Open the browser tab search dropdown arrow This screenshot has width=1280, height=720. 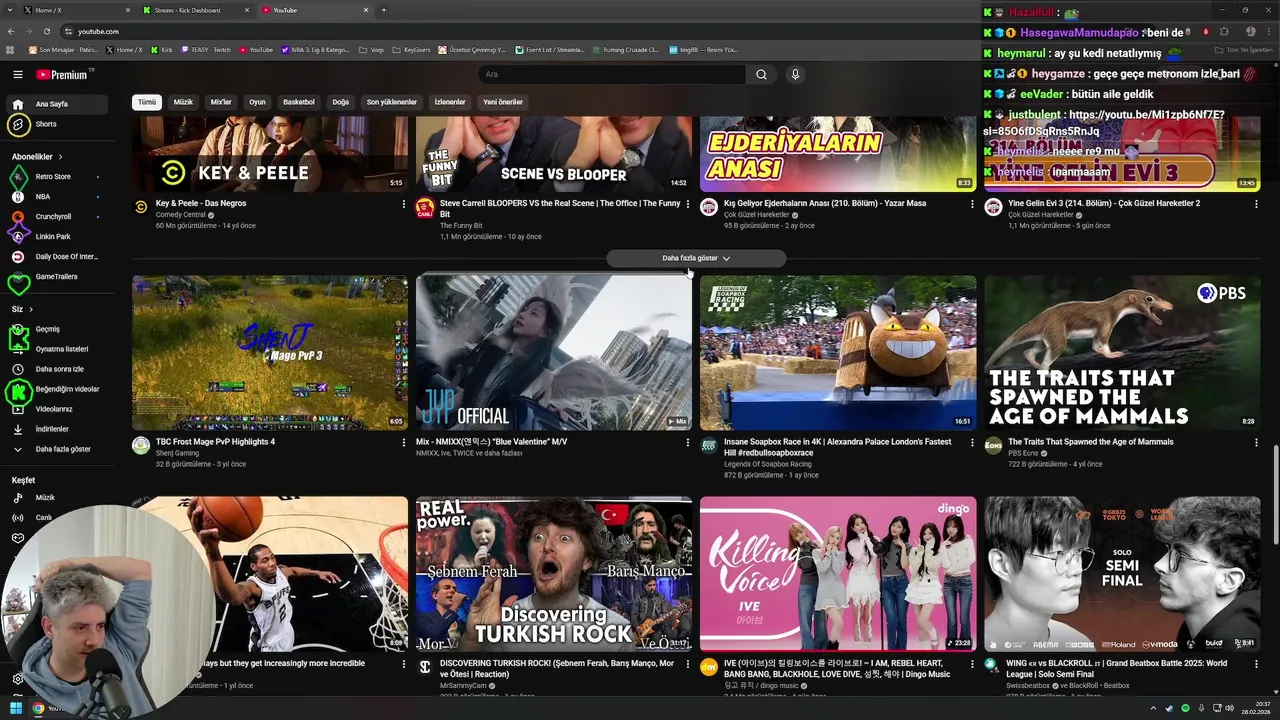(11, 10)
